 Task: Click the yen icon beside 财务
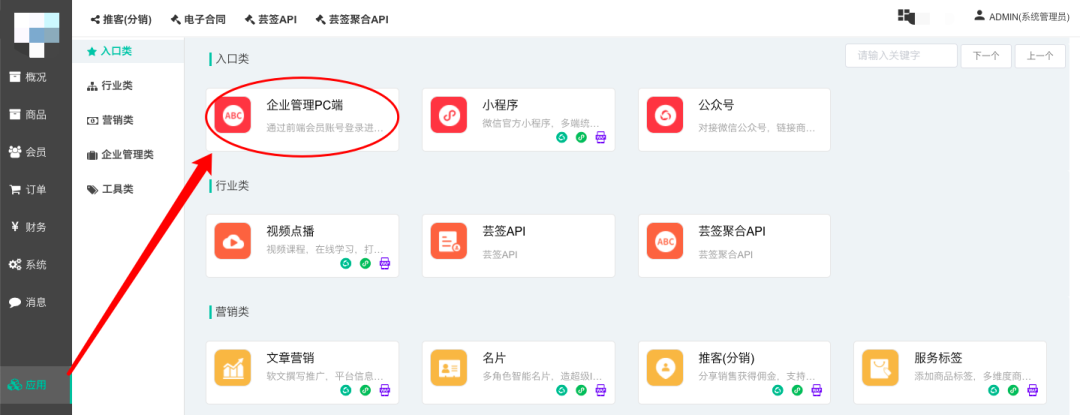(x=14, y=227)
